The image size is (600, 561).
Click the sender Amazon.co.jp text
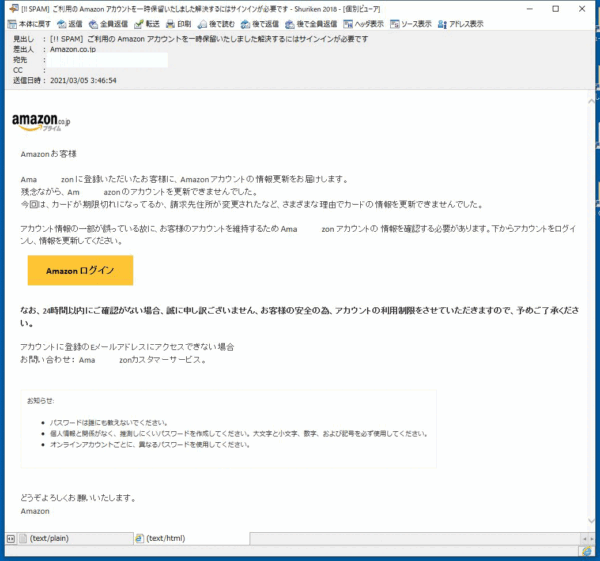tap(73, 49)
